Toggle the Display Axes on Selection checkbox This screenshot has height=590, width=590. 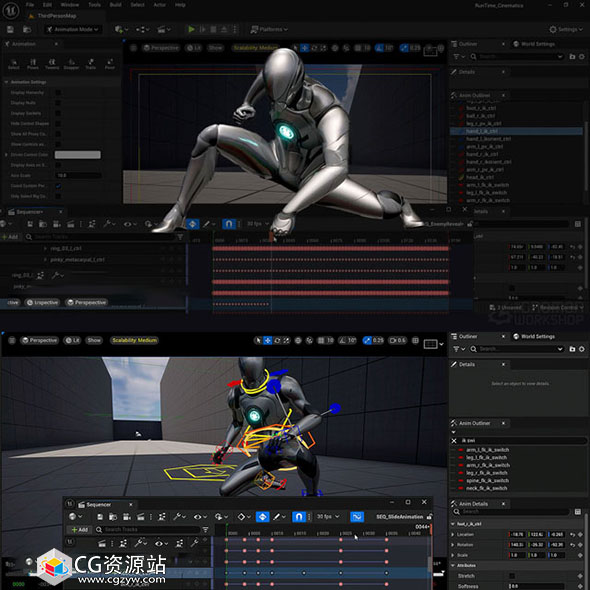point(58,165)
